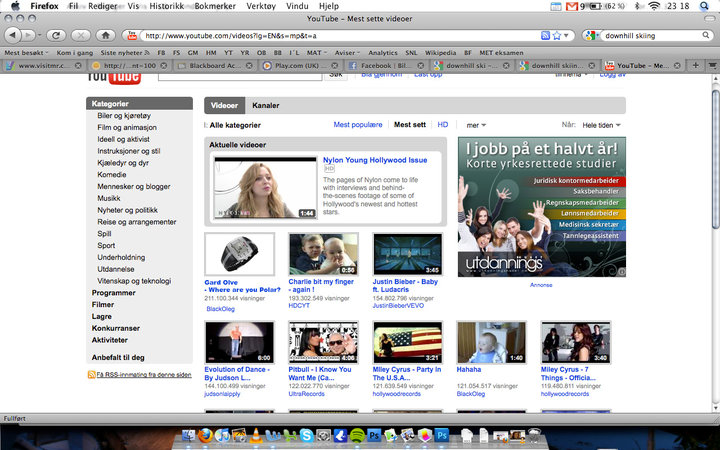Click the Bluetooth icon in the menu bar
The image size is (720, 450).
click(637, 6)
